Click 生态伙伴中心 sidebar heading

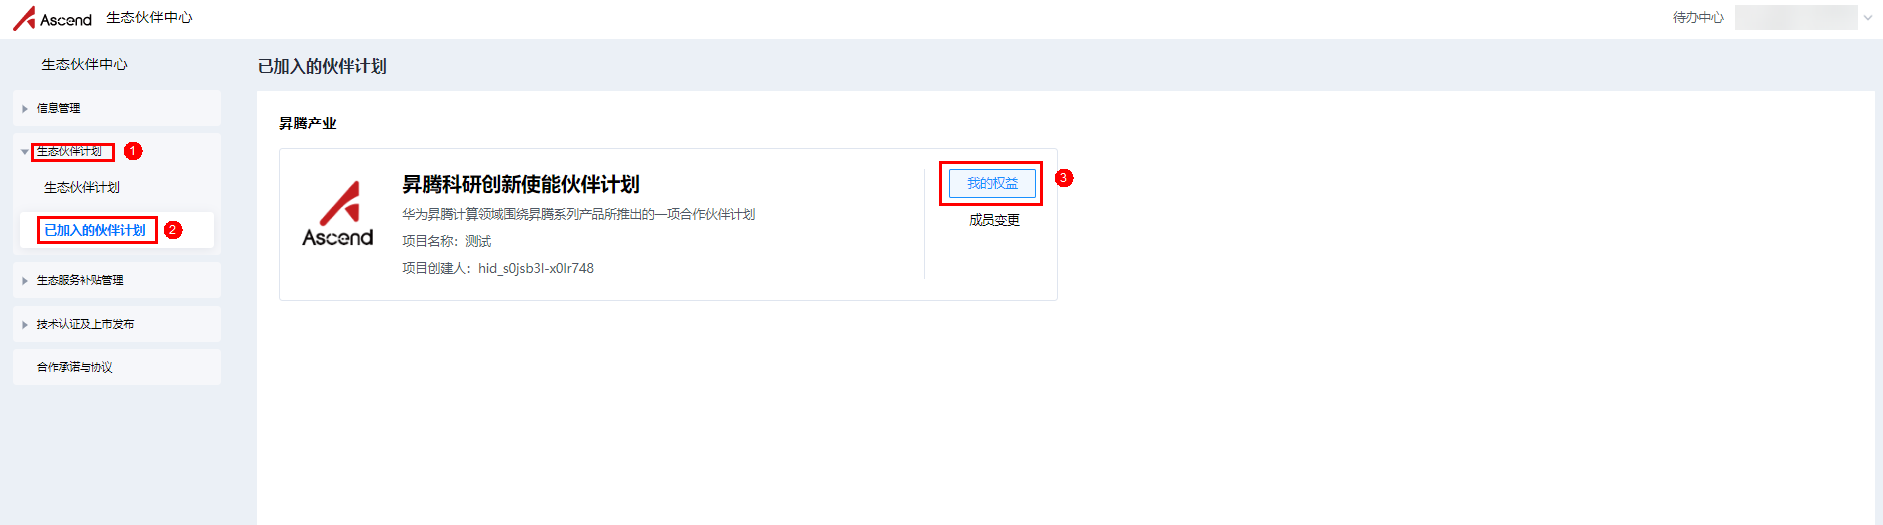point(84,64)
